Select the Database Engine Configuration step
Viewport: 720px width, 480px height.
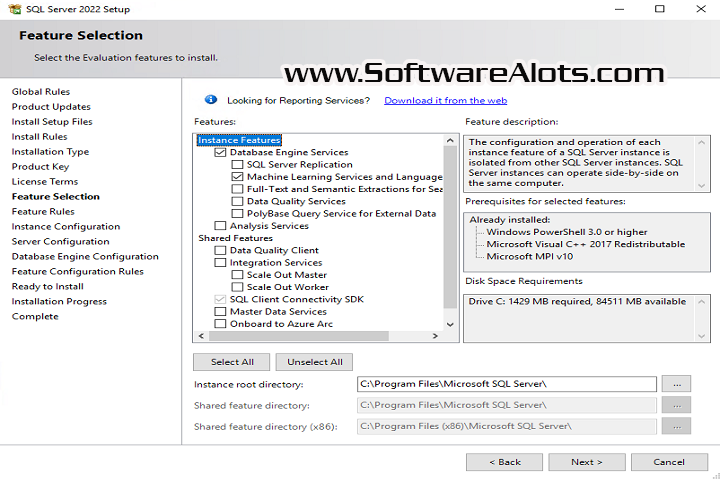(x=85, y=256)
